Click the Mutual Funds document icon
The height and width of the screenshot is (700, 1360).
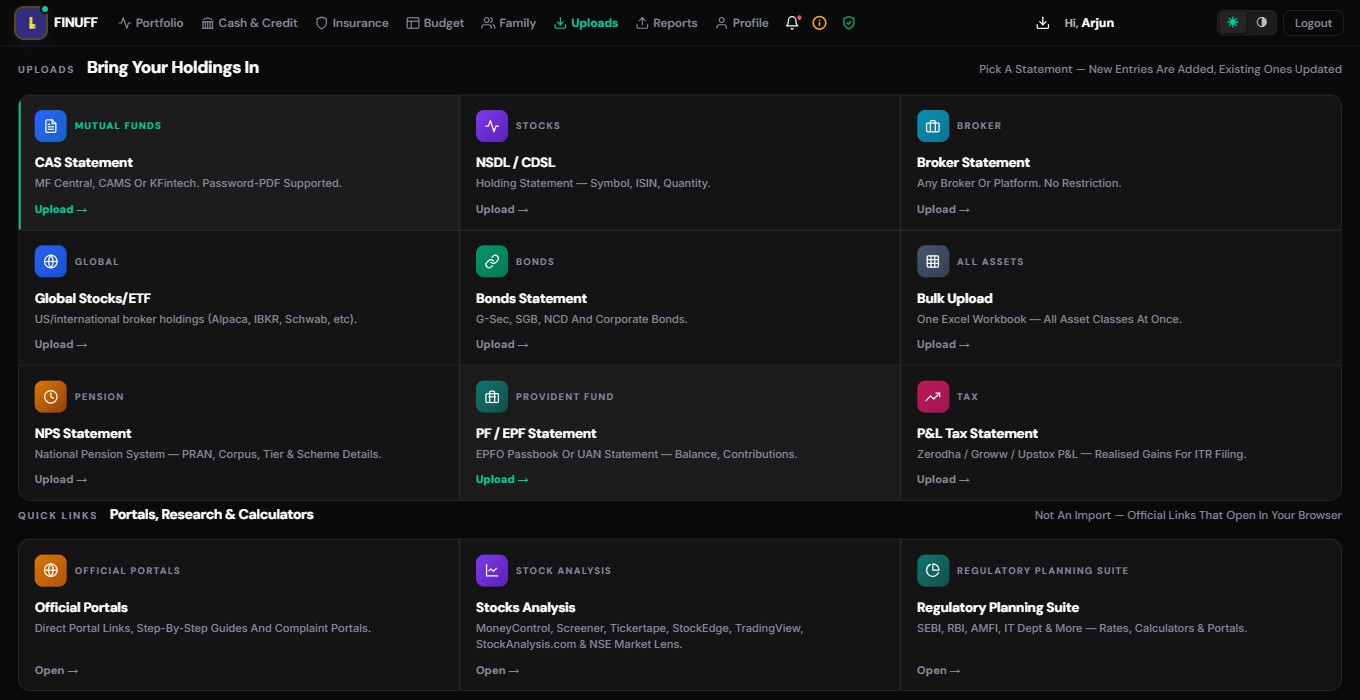coord(51,126)
